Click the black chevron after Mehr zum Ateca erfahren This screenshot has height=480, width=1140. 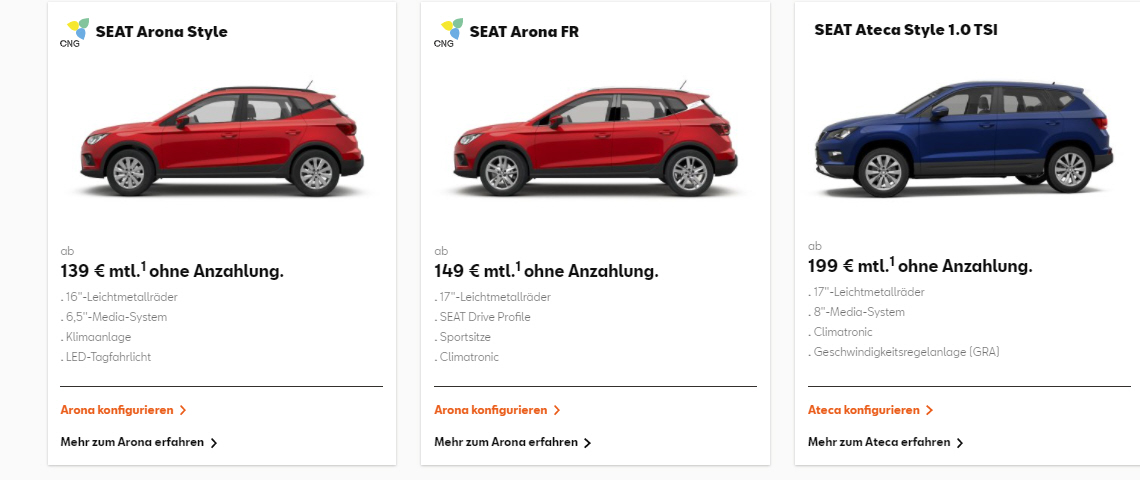pos(960,443)
